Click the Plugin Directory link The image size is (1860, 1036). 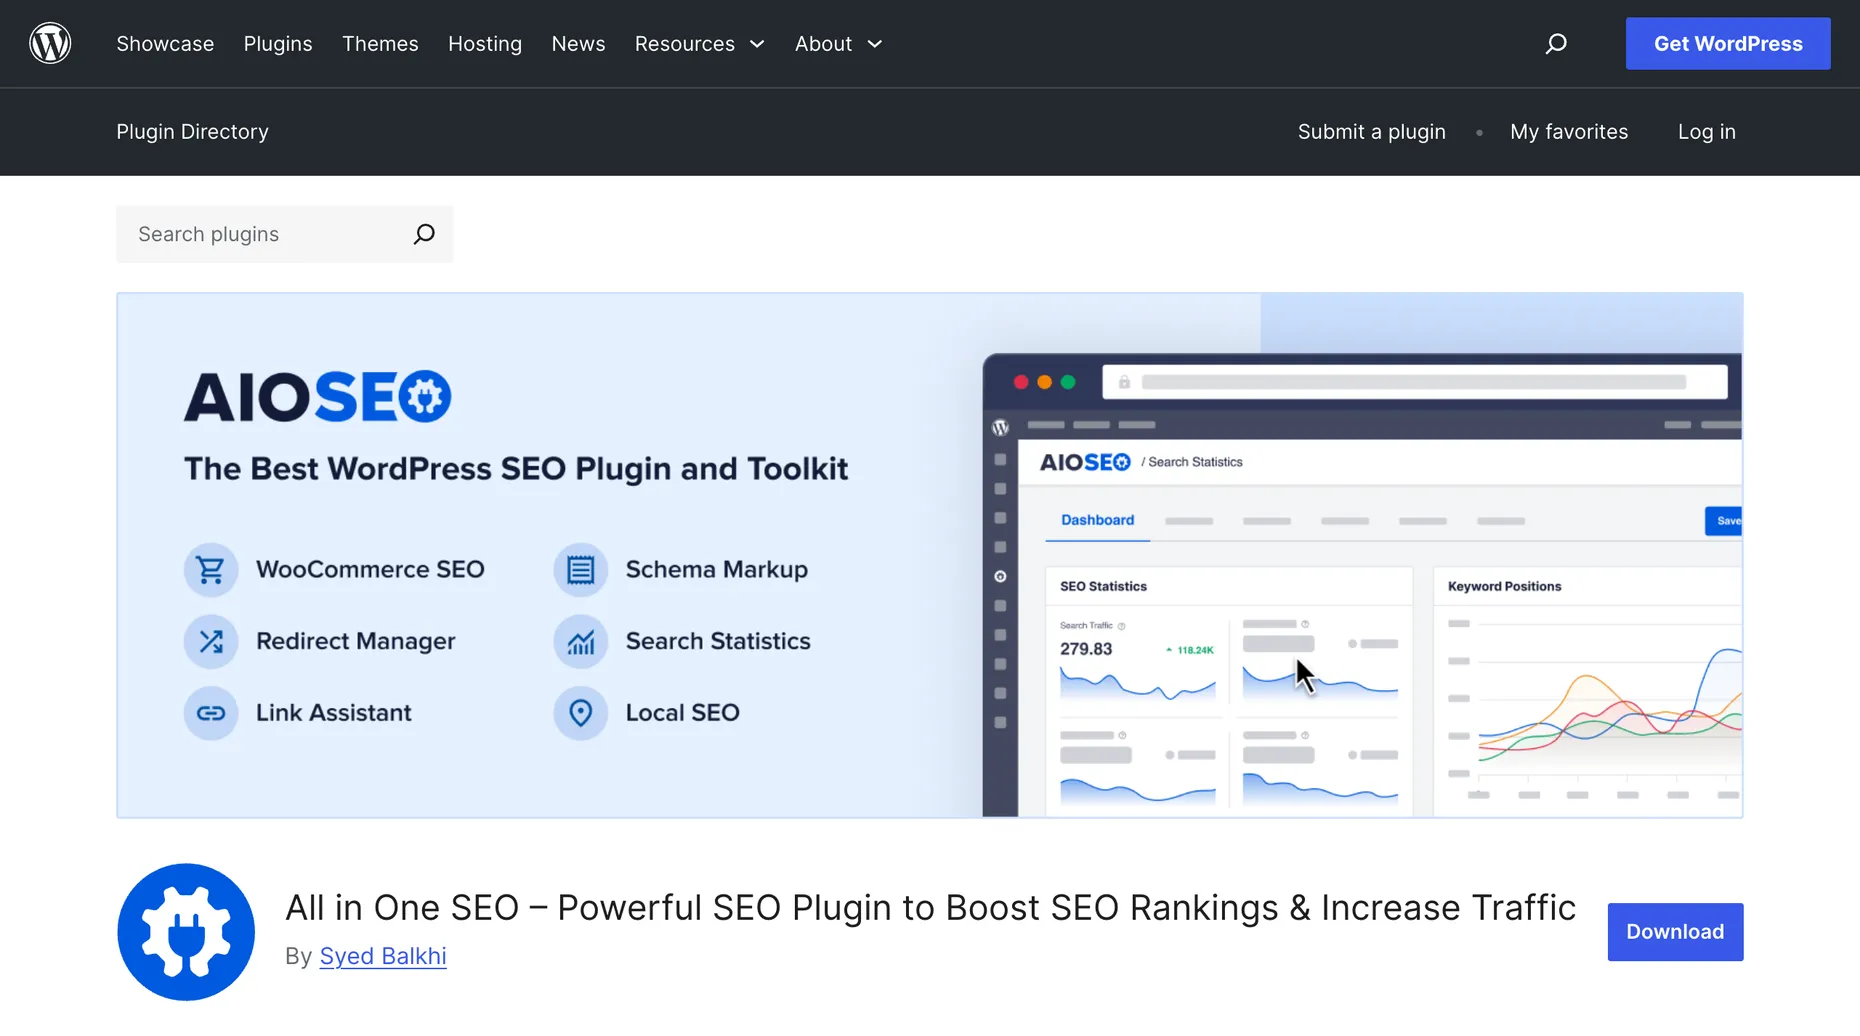tap(192, 132)
